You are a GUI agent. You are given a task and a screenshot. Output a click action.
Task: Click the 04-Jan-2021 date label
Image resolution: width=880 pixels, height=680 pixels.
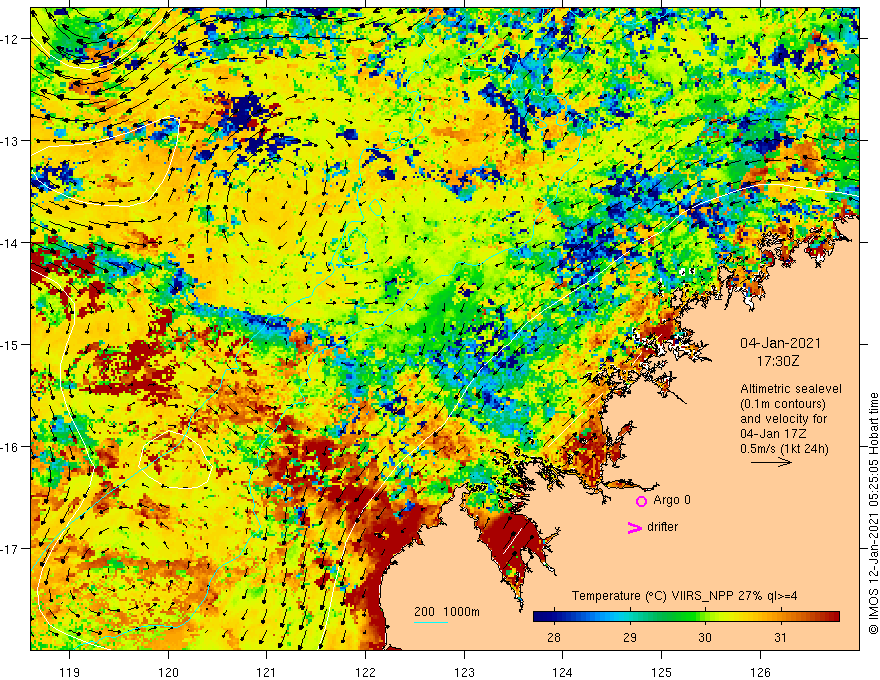[780, 343]
